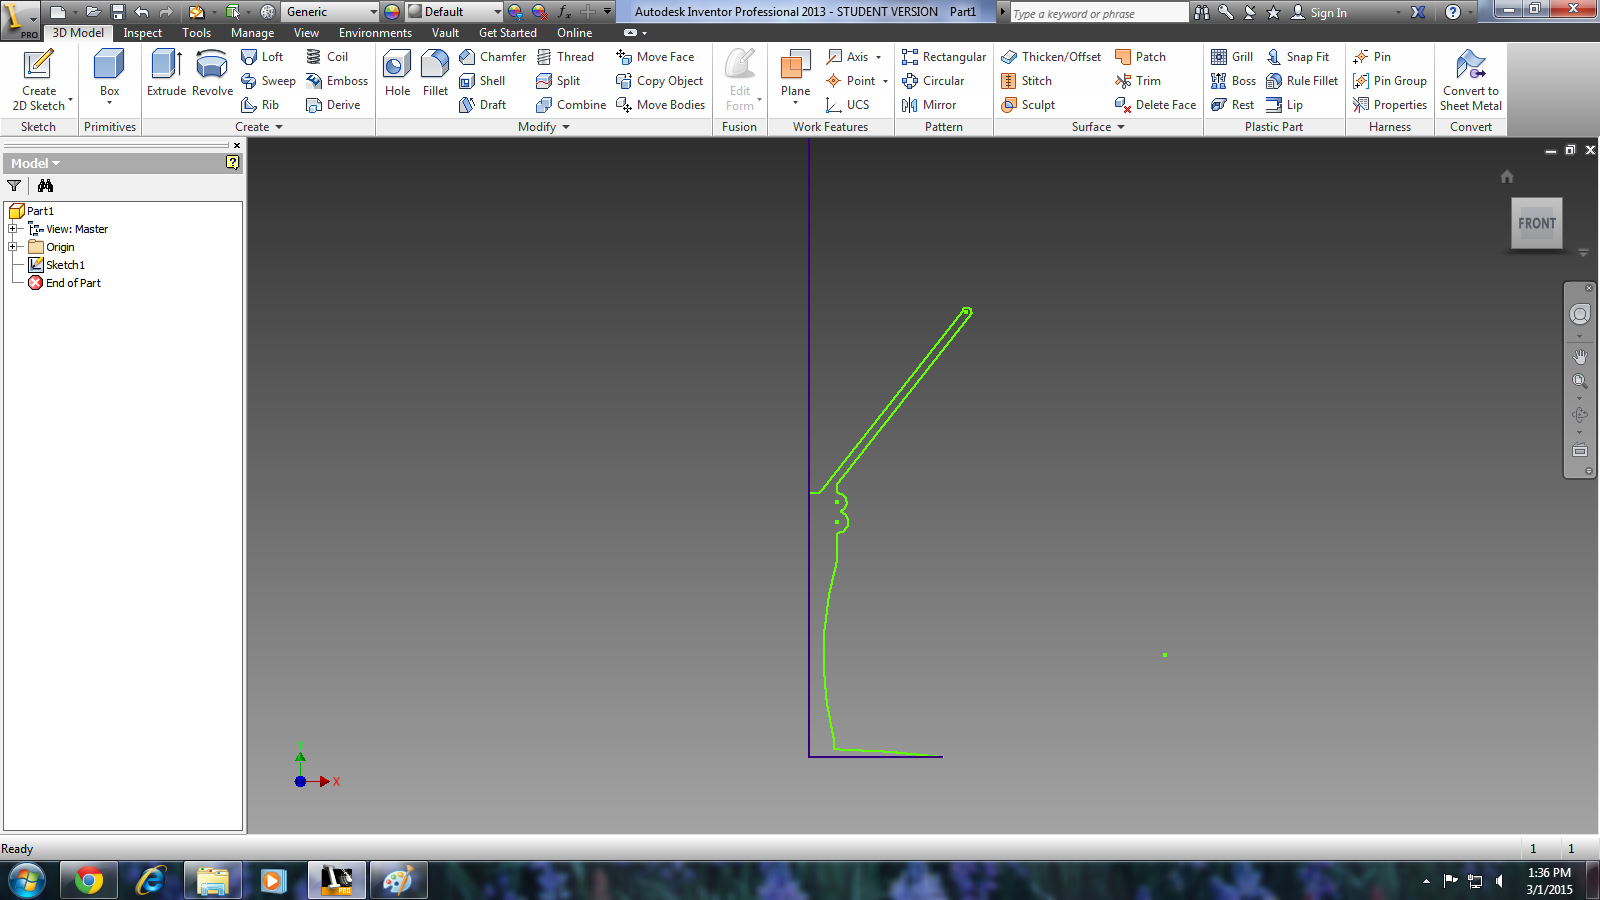The image size is (1600, 900).
Task: Choose the Combine tool
Action: 571,105
